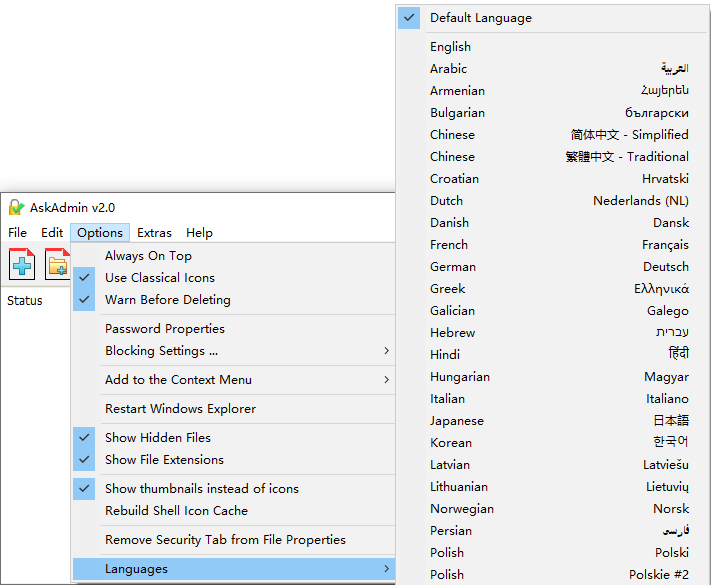Select Persian language

tap(552, 531)
